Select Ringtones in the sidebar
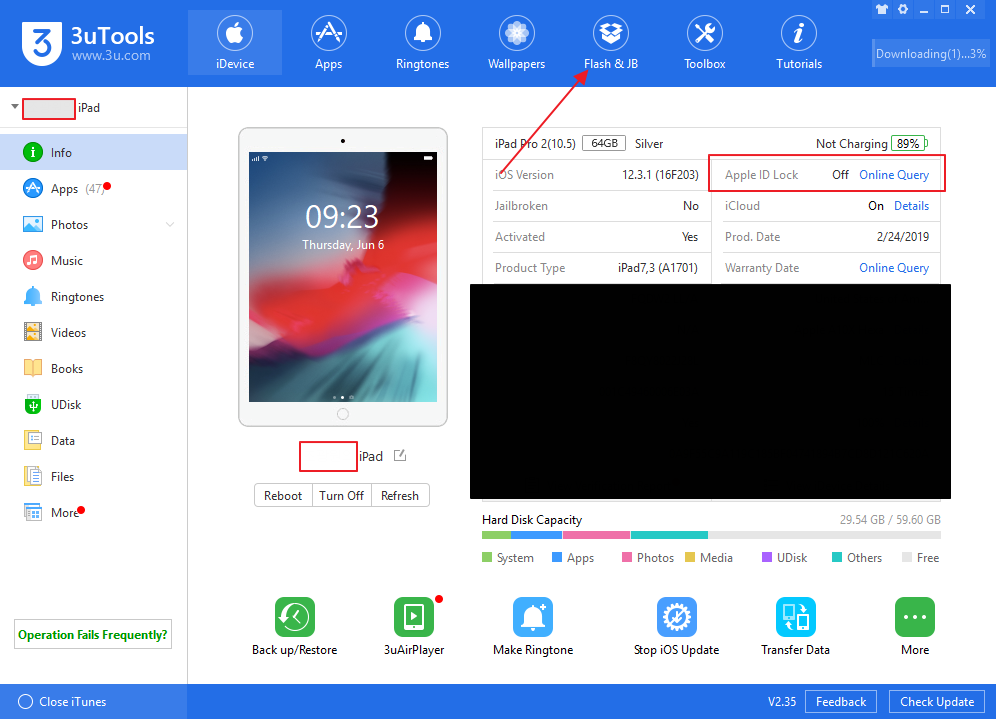The height and width of the screenshot is (719, 996). [x=93, y=297]
